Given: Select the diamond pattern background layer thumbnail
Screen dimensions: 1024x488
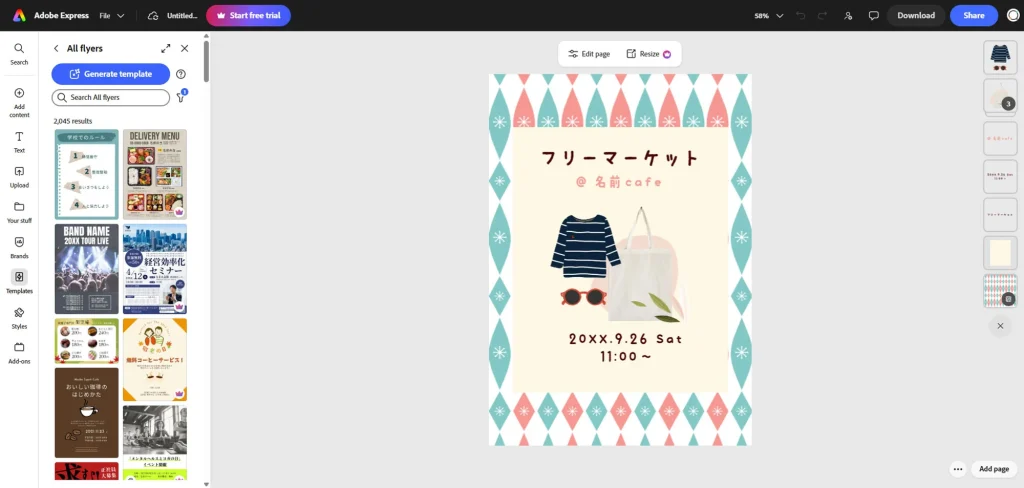Looking at the screenshot, I should tap(1000, 291).
